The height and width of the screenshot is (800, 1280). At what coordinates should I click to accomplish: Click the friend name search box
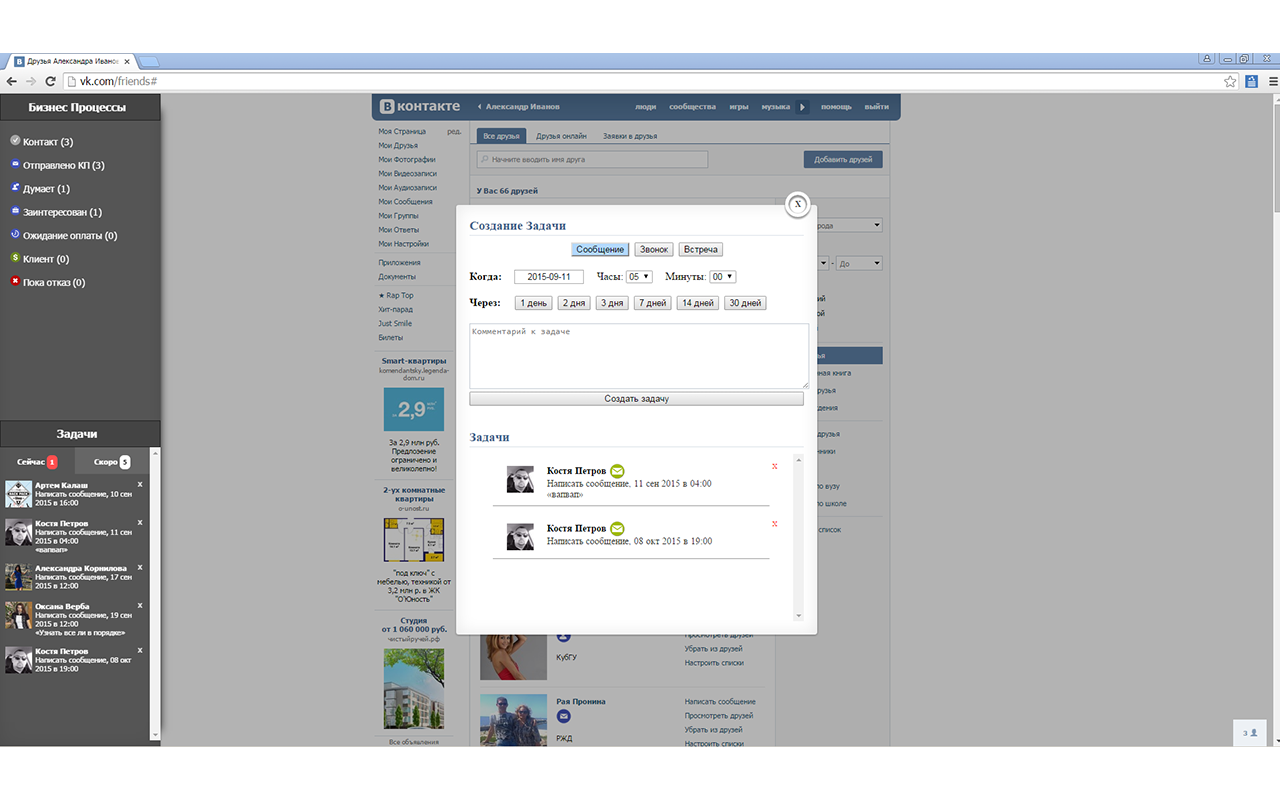coord(592,159)
